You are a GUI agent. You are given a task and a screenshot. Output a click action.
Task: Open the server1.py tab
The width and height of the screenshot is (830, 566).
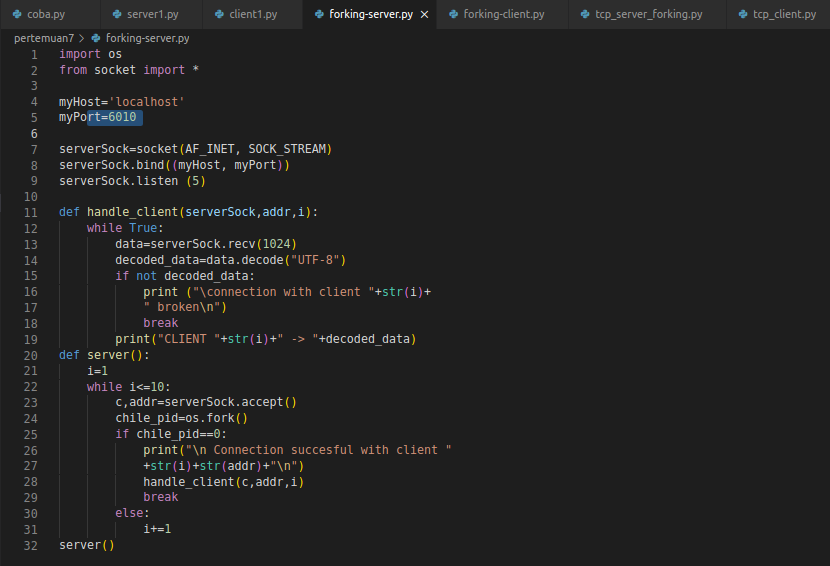[152, 14]
